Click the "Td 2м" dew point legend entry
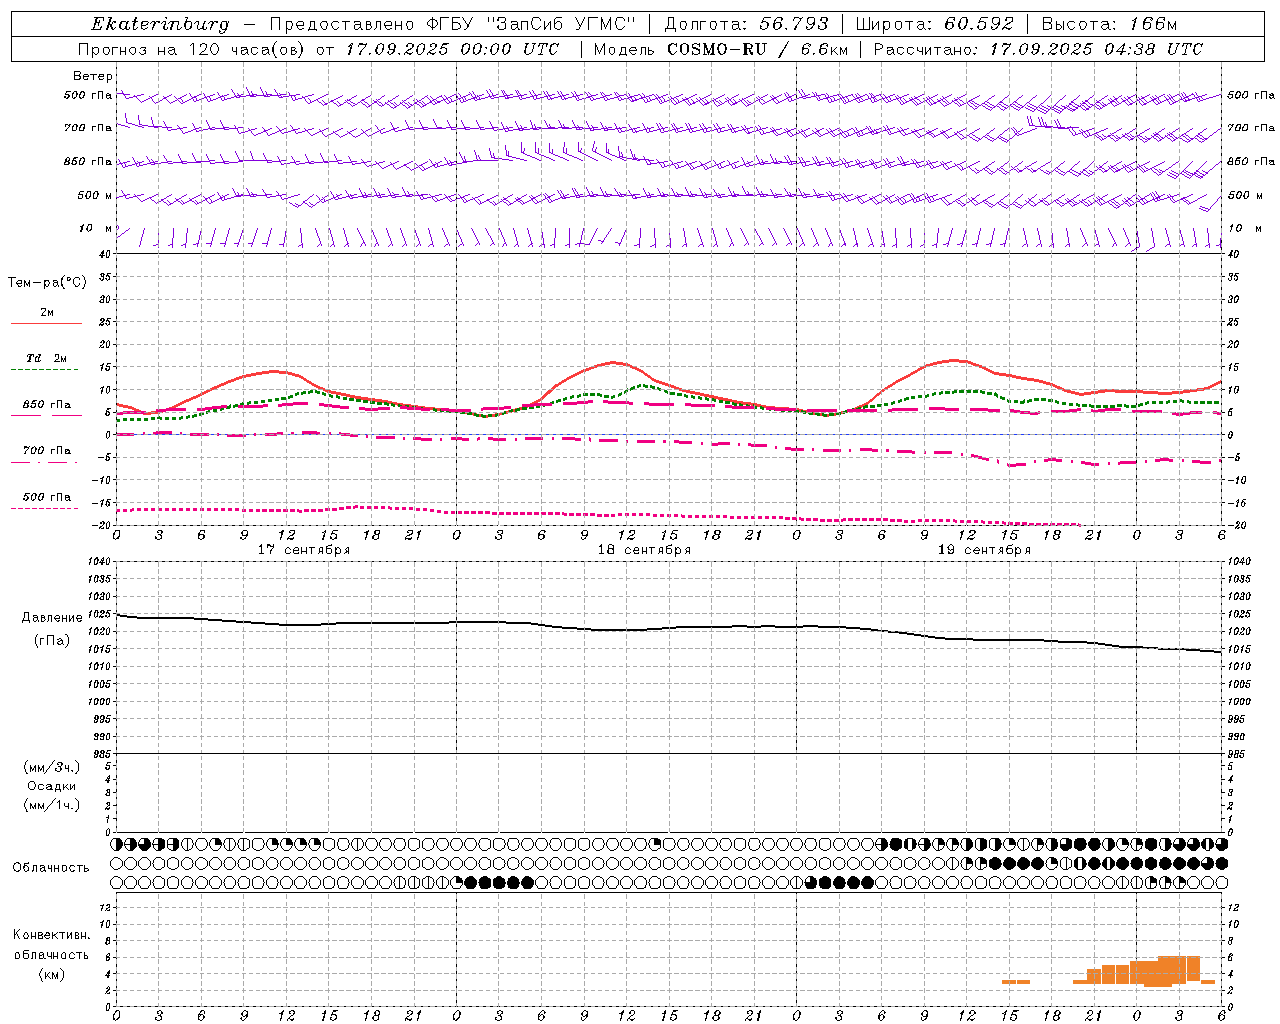The height and width of the screenshot is (1024, 1280). pyautogui.click(x=47, y=358)
